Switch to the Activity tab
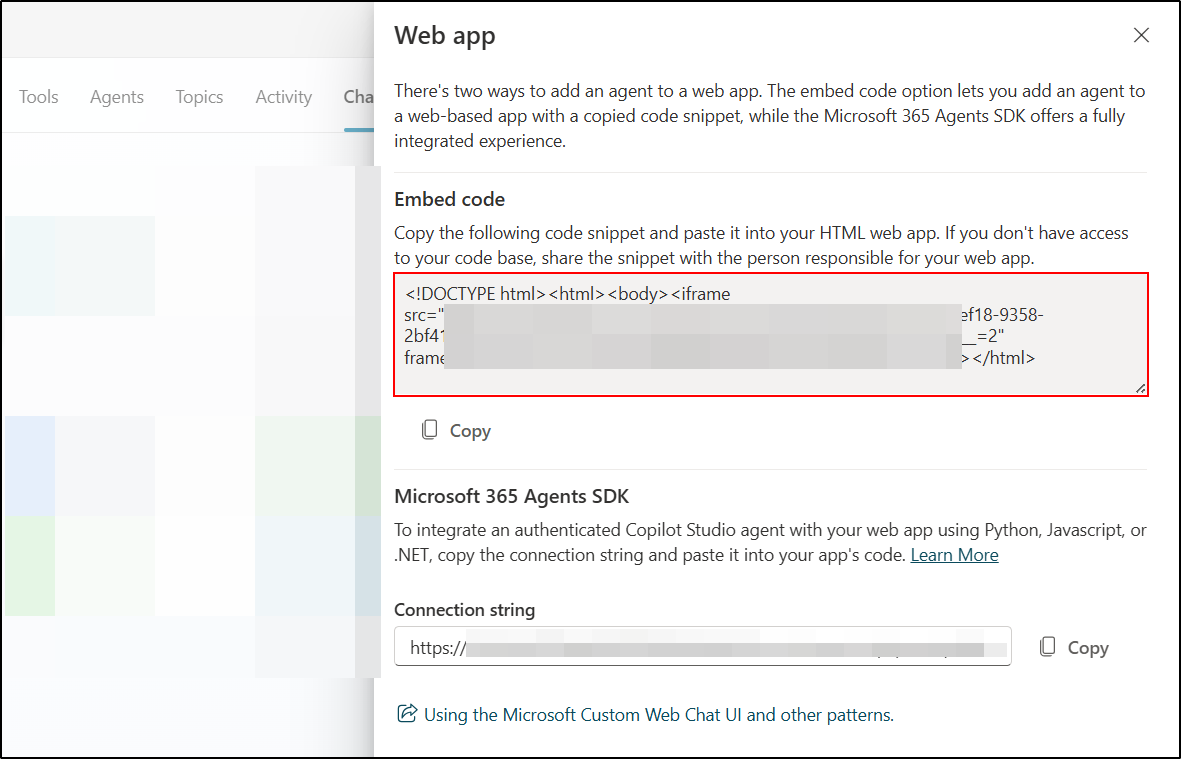The width and height of the screenshot is (1181, 759). (x=283, y=96)
